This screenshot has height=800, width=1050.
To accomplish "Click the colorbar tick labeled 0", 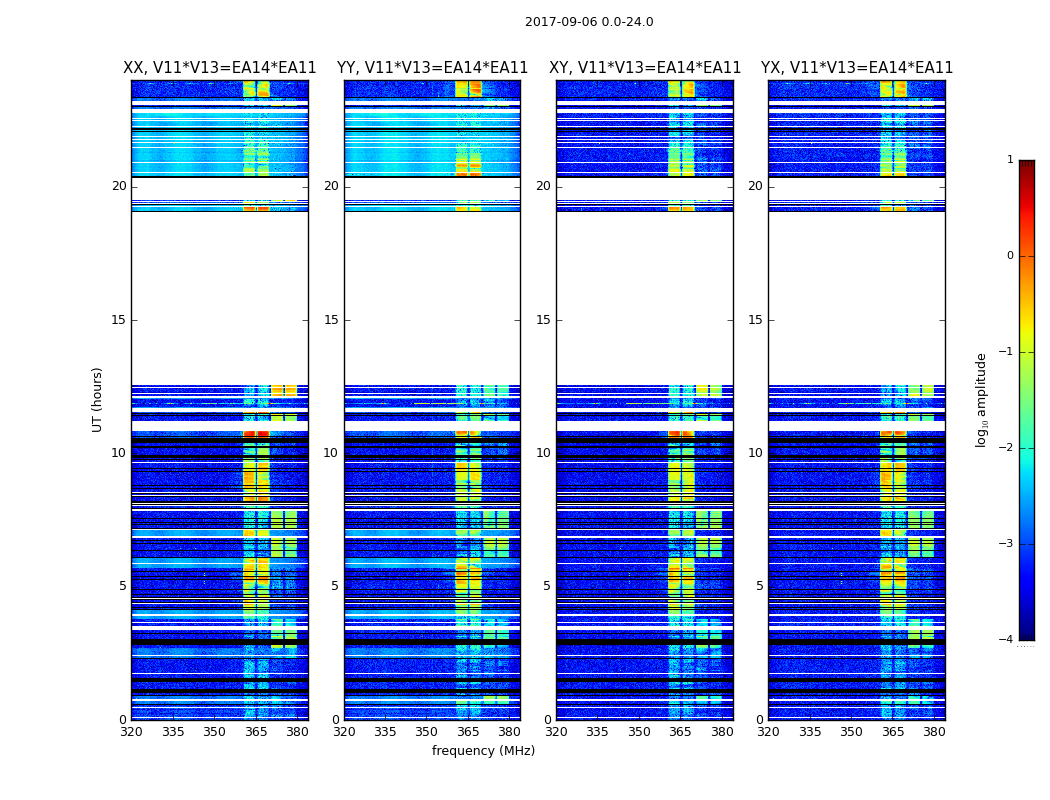I will (1010, 256).
